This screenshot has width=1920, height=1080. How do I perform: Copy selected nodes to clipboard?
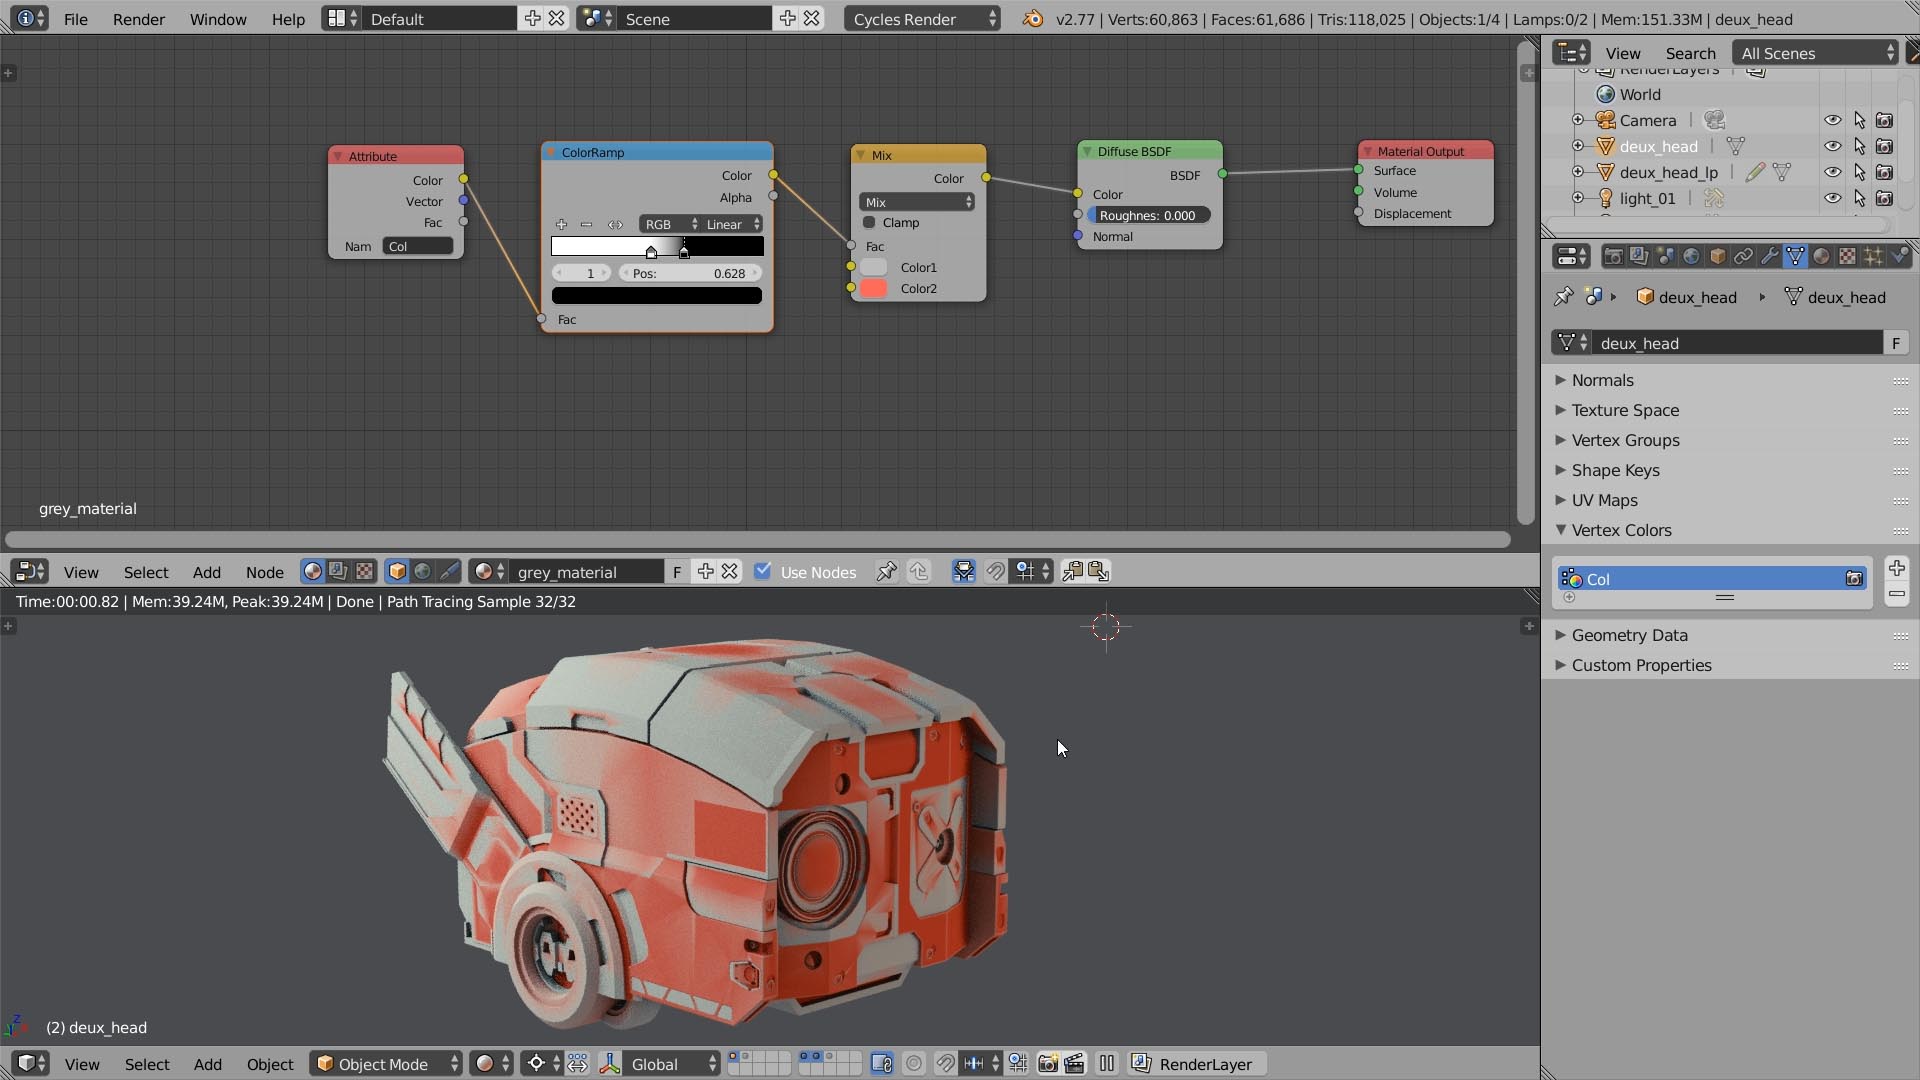click(x=1072, y=572)
